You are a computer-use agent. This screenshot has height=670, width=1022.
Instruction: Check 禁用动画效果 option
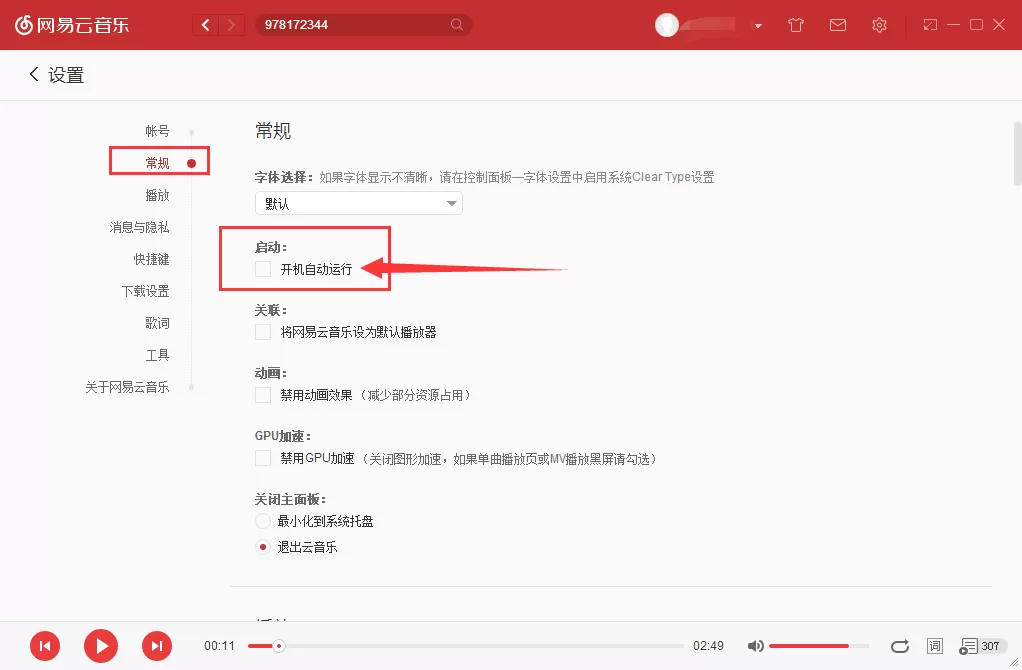click(263, 395)
